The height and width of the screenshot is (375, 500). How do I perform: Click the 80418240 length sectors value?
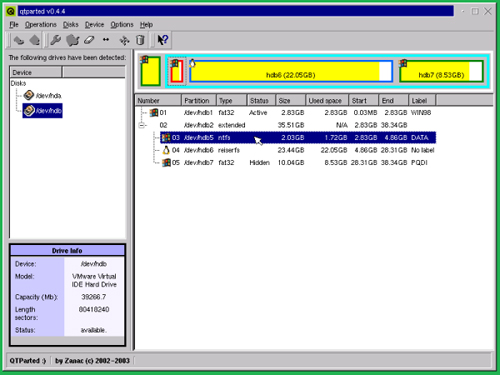[x=94, y=310]
